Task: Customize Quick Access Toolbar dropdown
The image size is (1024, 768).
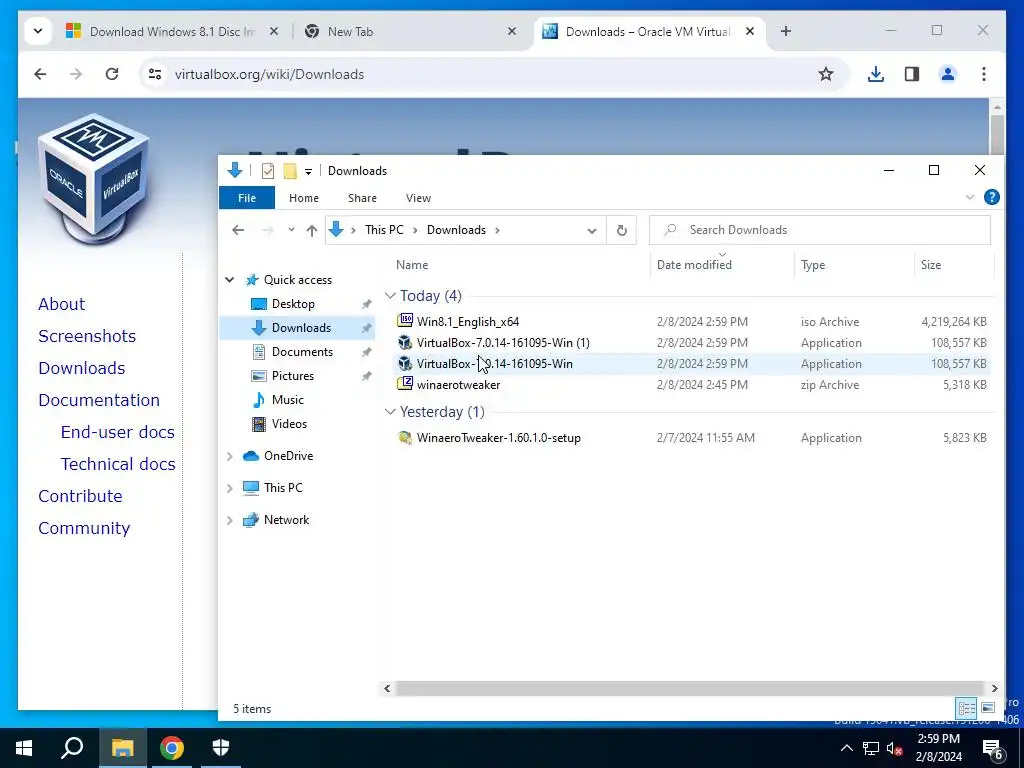Action: tap(308, 172)
